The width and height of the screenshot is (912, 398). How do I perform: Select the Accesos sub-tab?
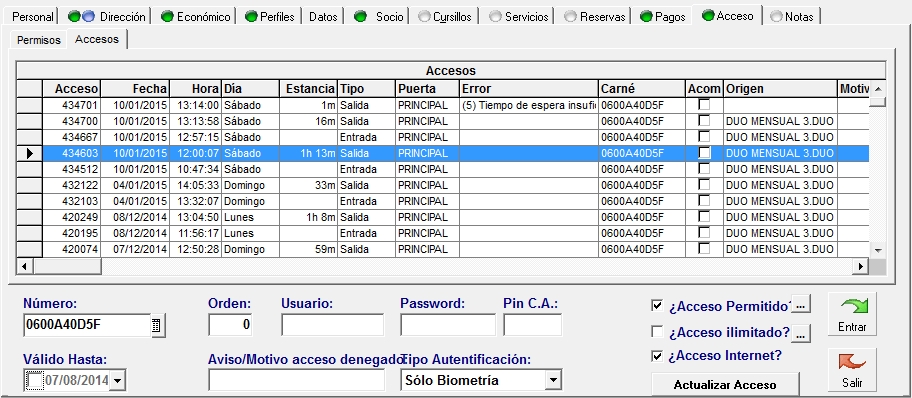click(x=97, y=40)
